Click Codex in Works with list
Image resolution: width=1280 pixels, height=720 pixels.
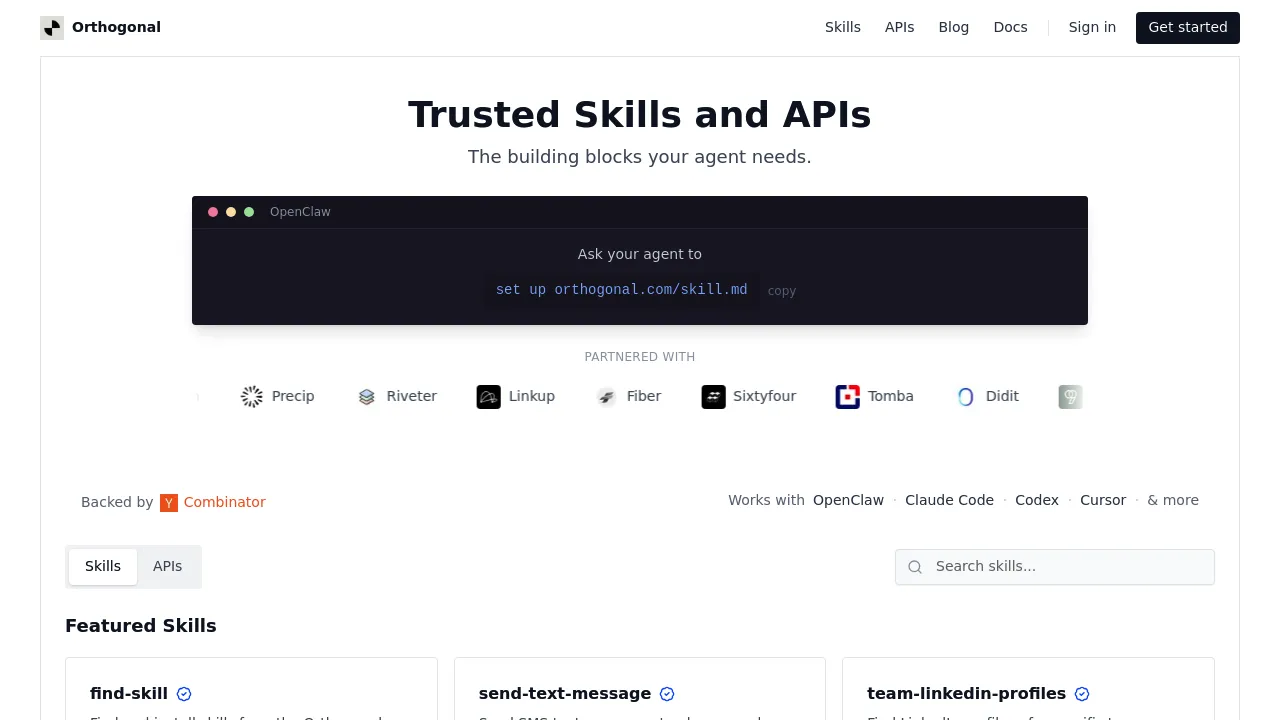point(1037,501)
